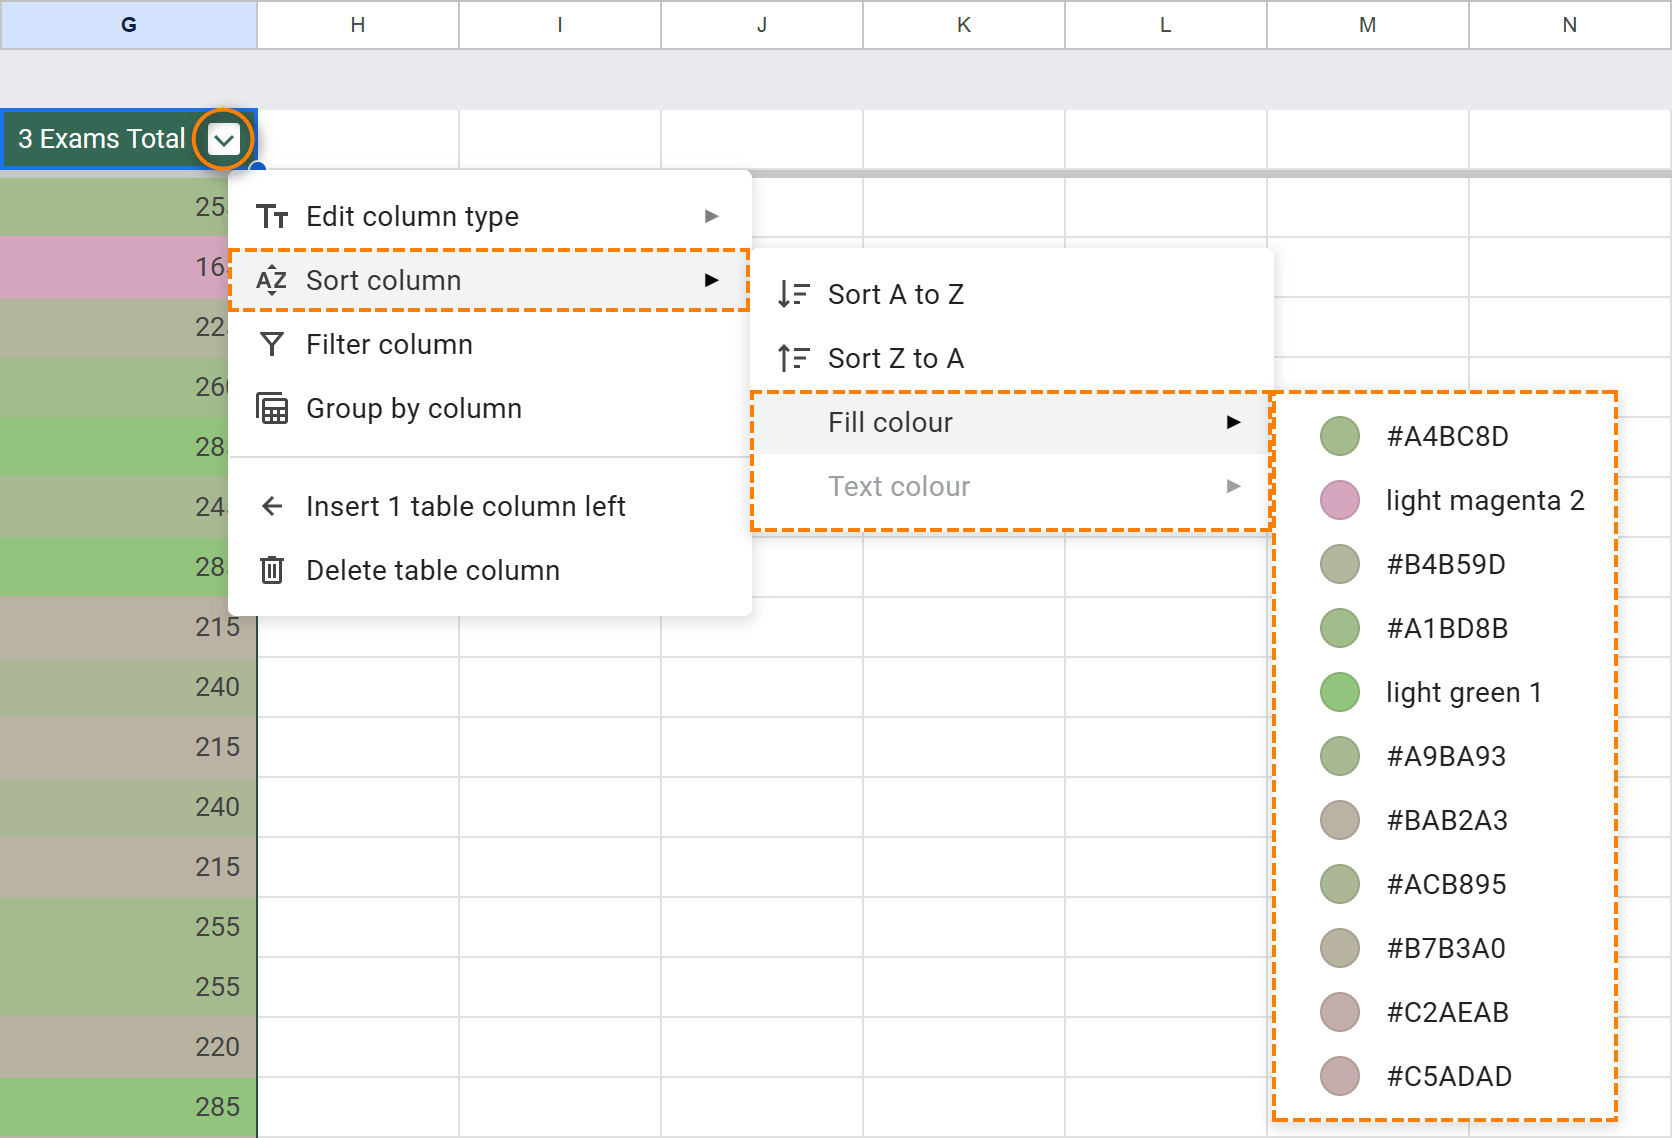
Task: Select column K header
Action: point(964,25)
